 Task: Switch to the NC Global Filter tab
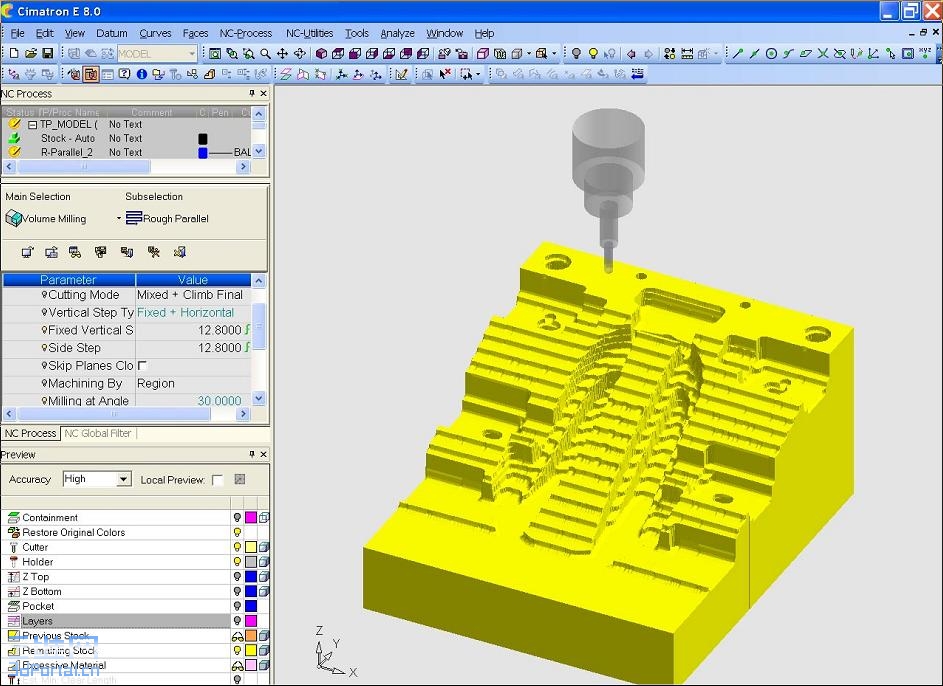pyautogui.click(x=97, y=433)
